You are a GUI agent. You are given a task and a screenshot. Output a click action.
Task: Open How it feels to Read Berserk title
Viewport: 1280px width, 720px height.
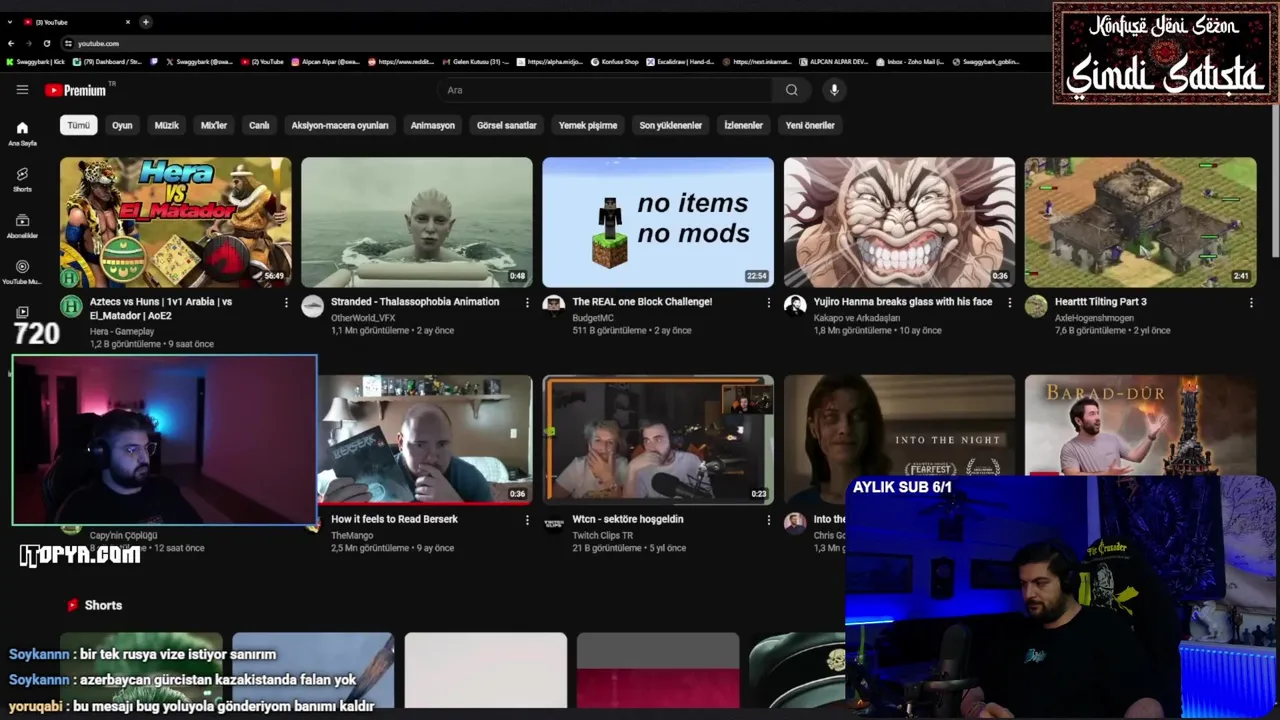[x=394, y=519]
